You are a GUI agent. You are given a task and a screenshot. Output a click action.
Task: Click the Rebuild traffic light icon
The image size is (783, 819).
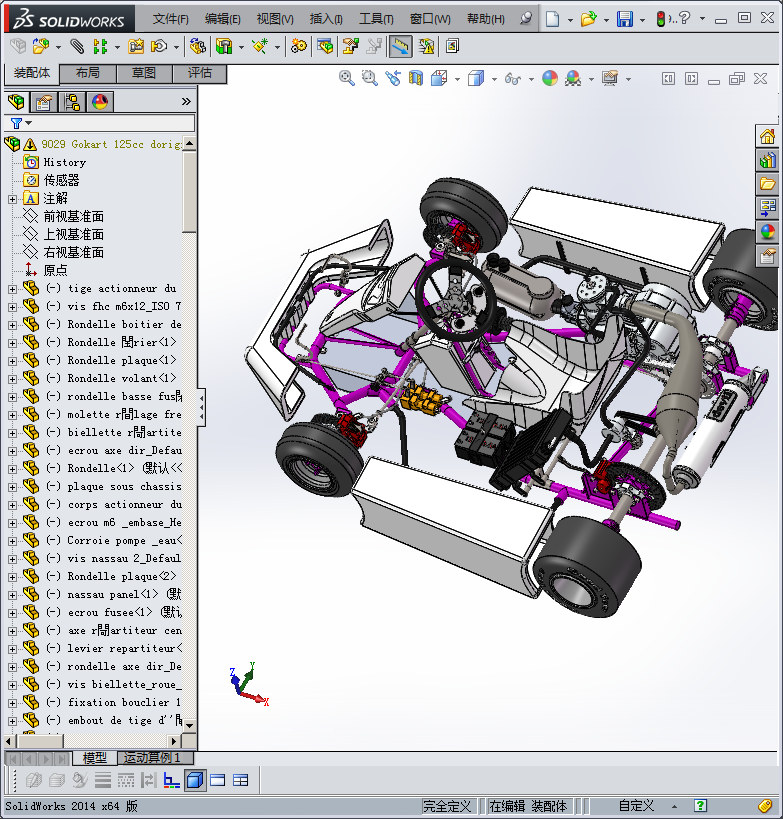pos(661,19)
